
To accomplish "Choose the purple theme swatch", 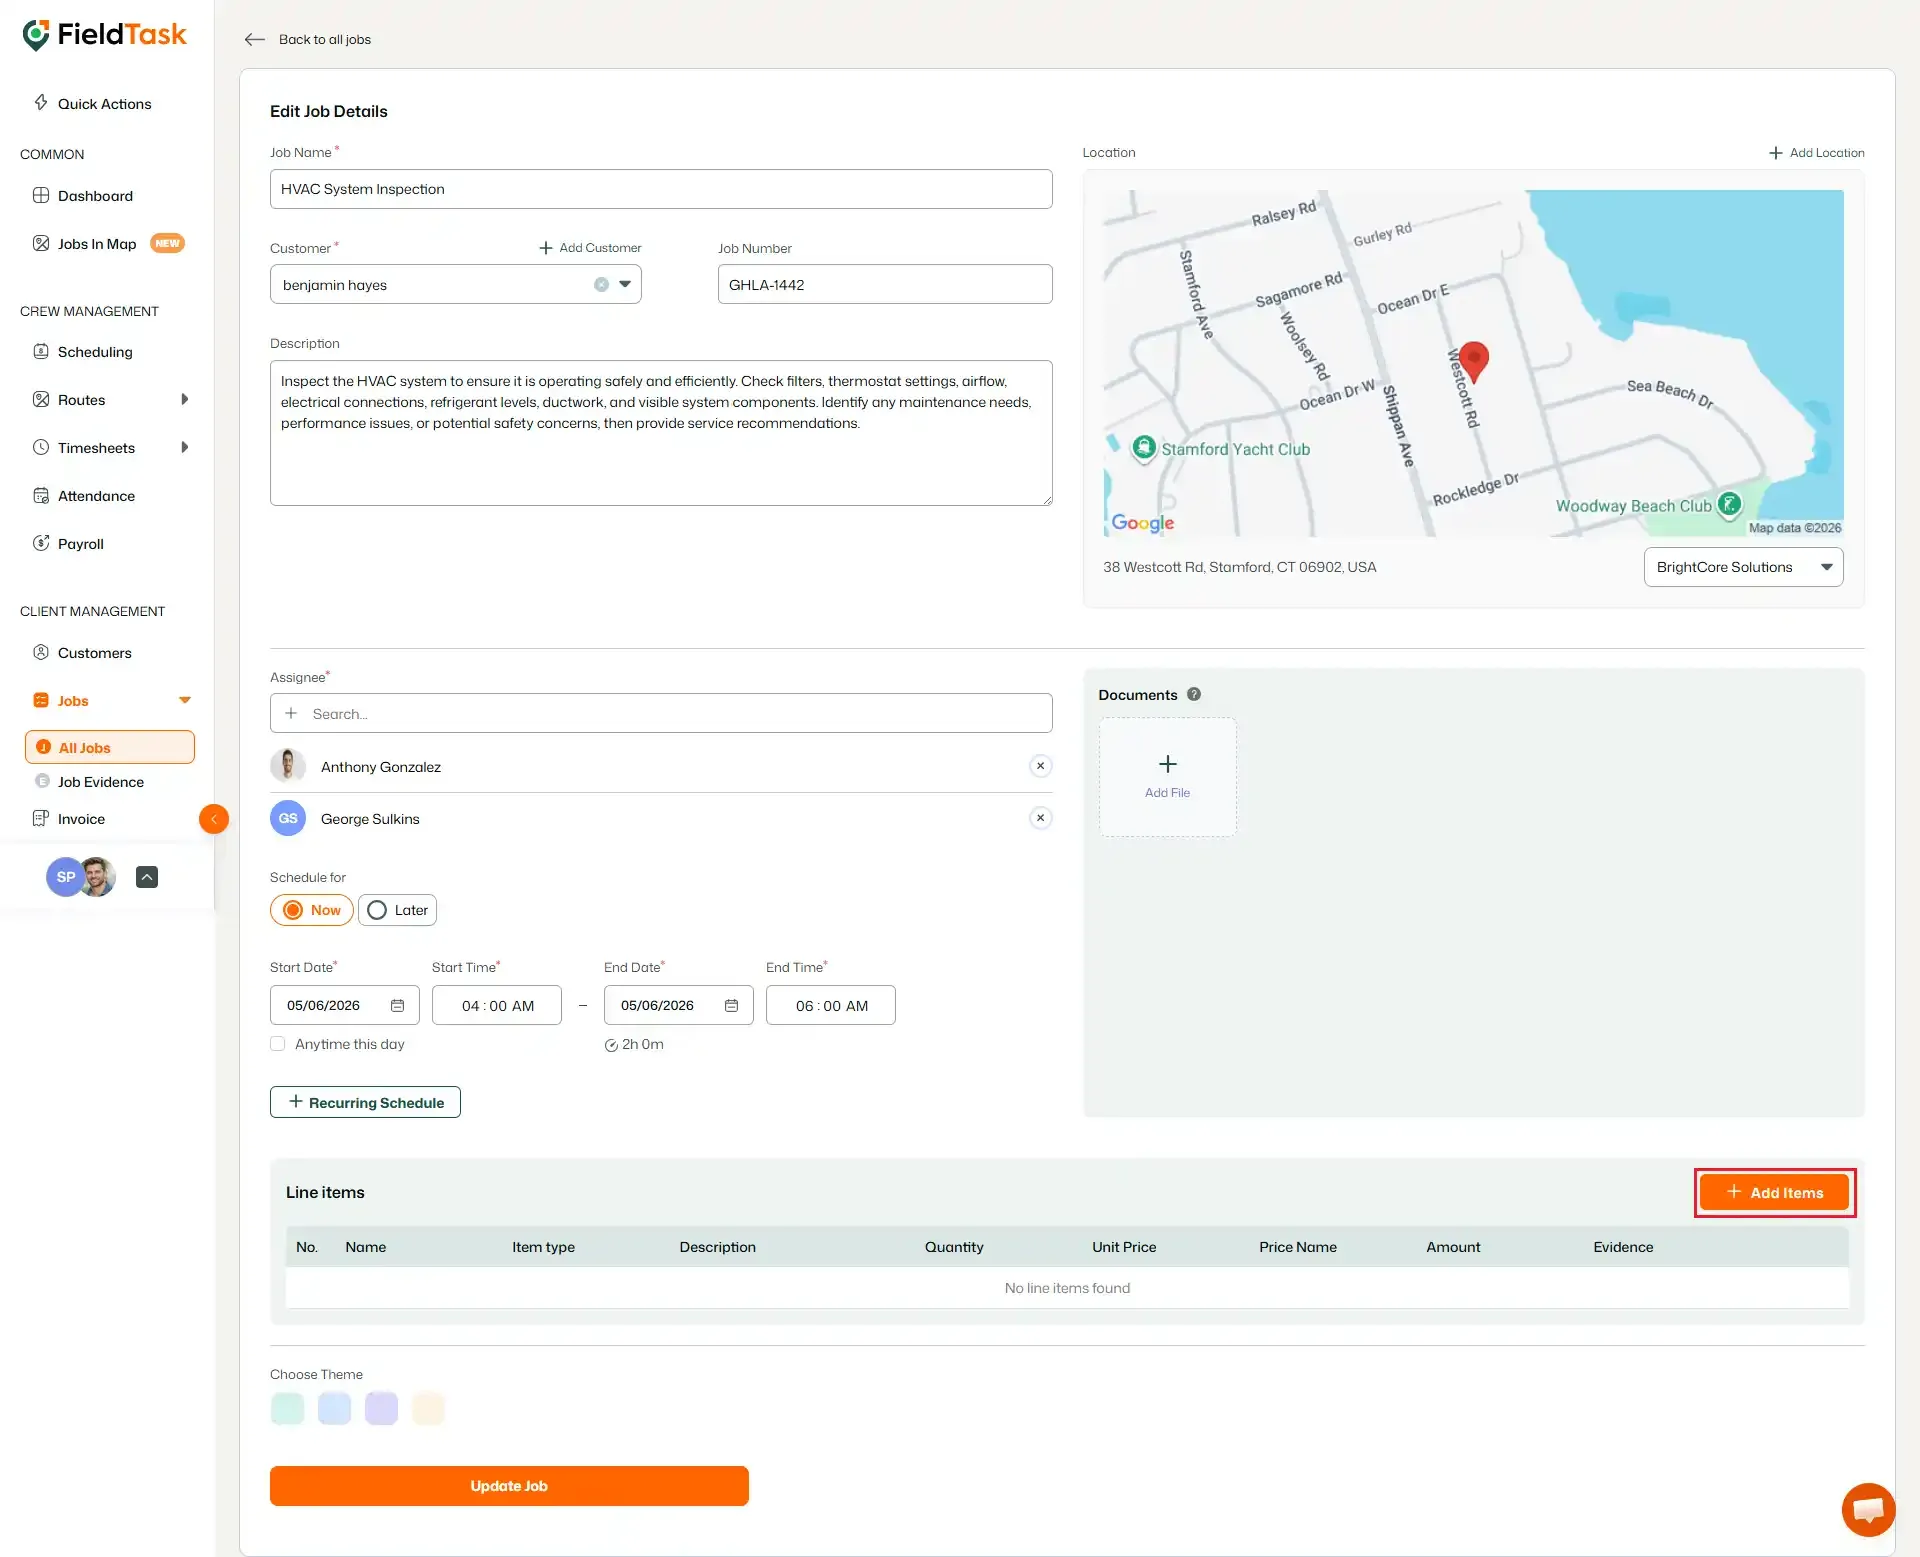I will click(381, 1408).
